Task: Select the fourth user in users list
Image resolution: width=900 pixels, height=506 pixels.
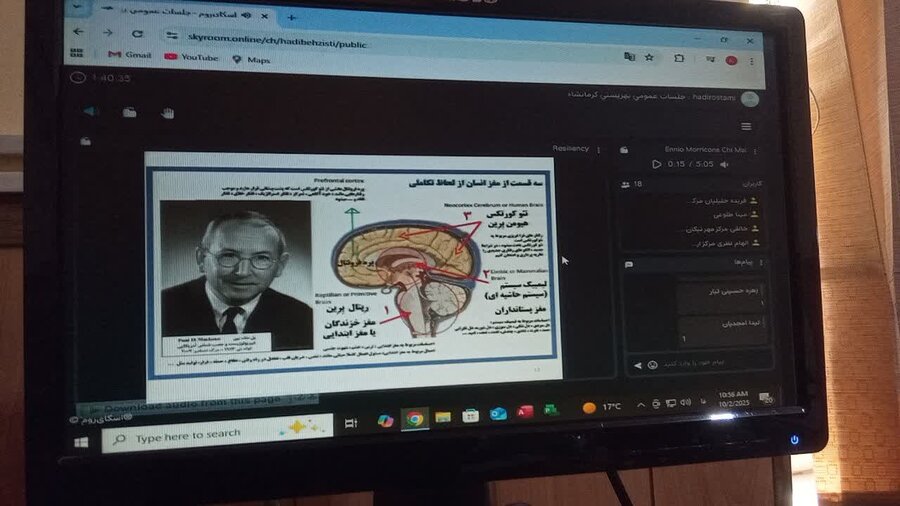Action: [x=726, y=243]
